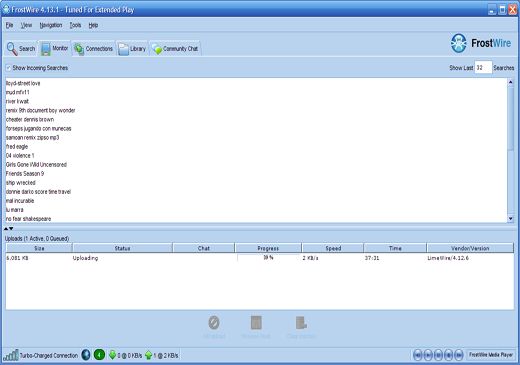
Task: Open the Tools menu
Action: [x=75, y=25]
